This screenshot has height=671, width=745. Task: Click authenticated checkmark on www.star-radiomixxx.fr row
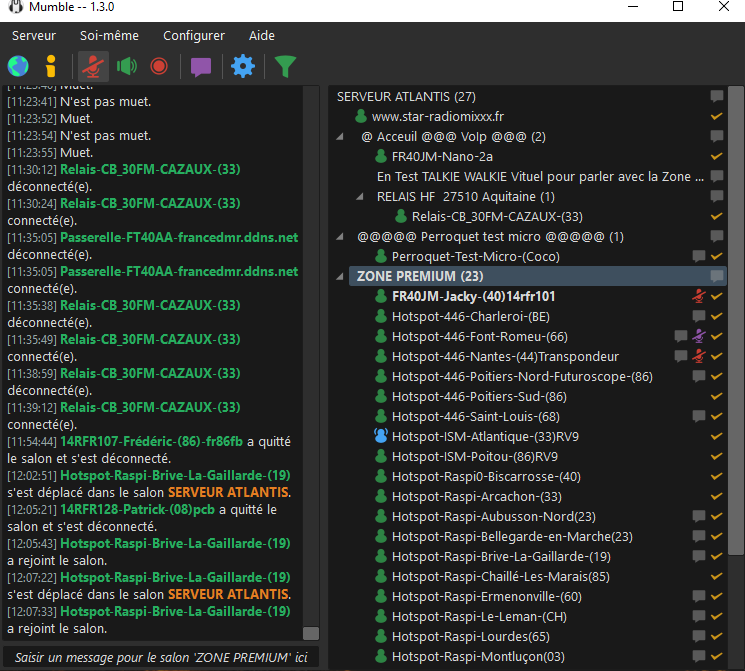(716, 116)
